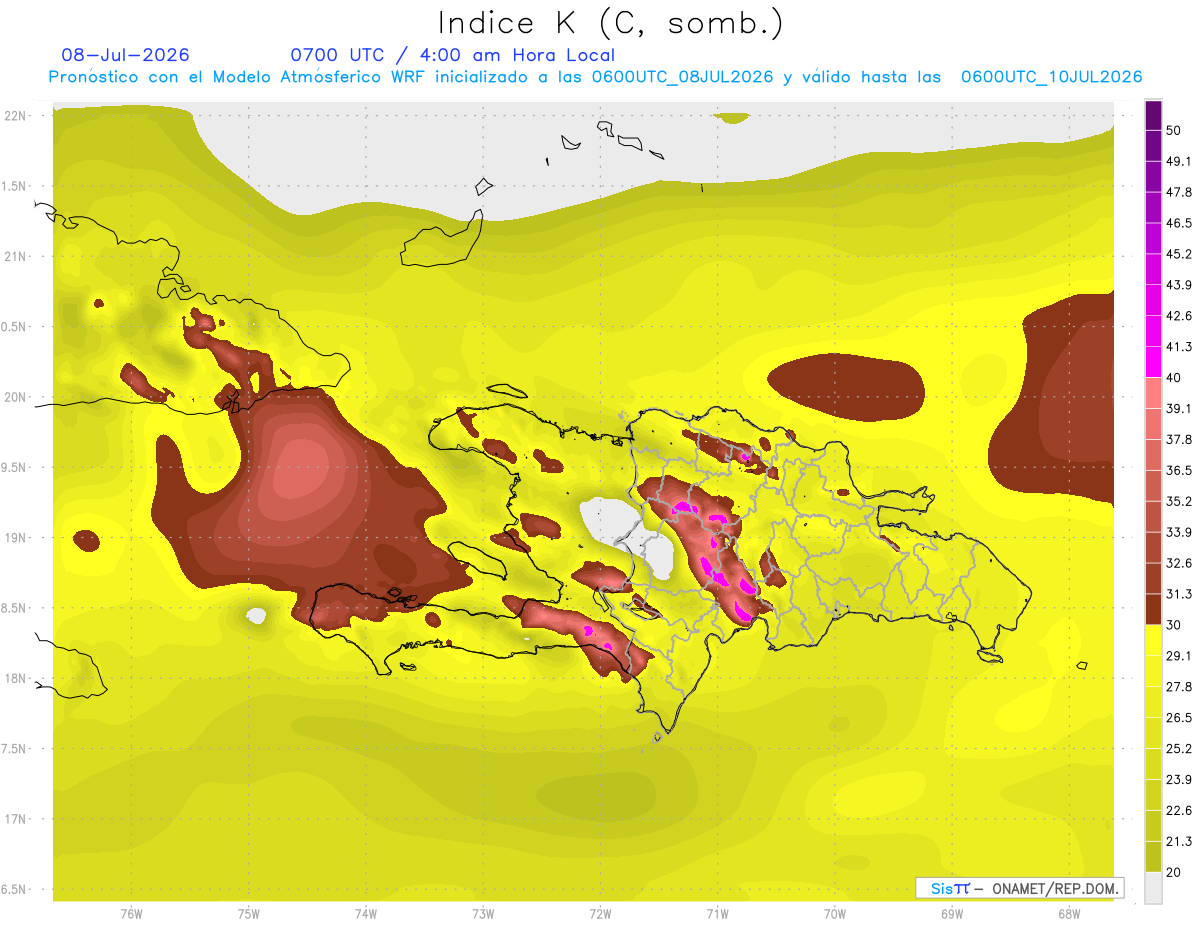Click the colorbar value '32.6'
This screenshot has width=1200, height=927.
[x=1179, y=563]
